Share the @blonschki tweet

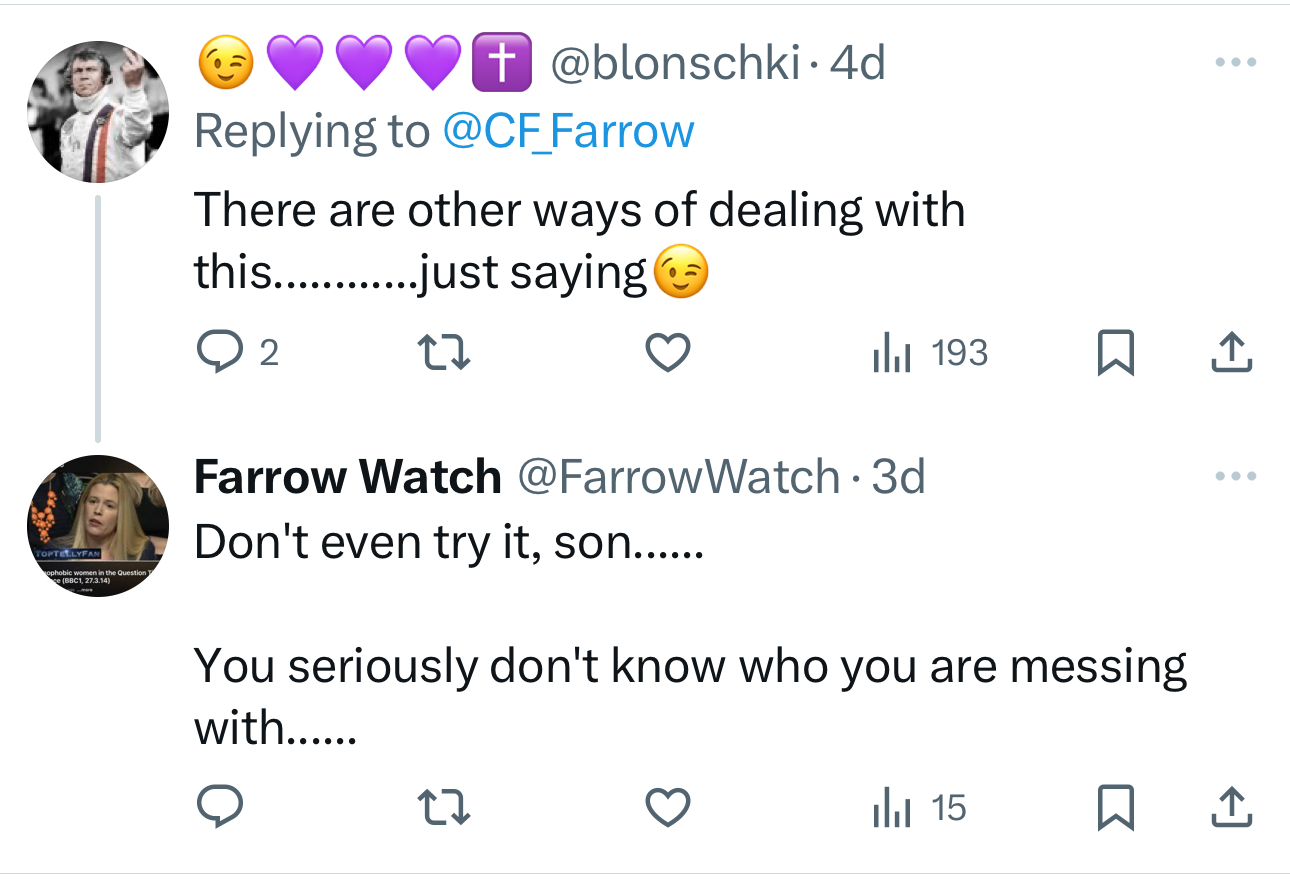(1232, 353)
